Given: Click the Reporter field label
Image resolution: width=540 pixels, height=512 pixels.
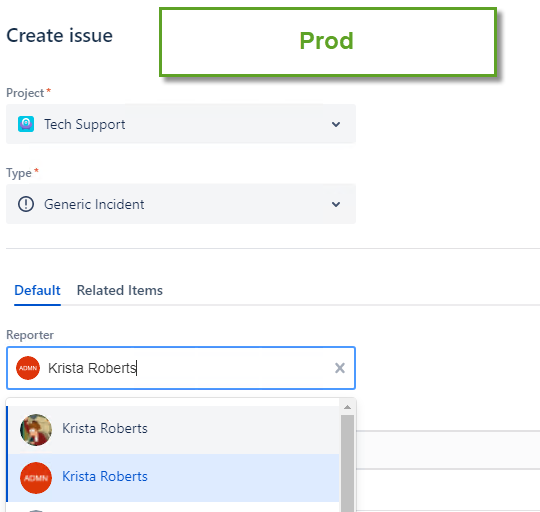Looking at the screenshot, I should [30, 335].
